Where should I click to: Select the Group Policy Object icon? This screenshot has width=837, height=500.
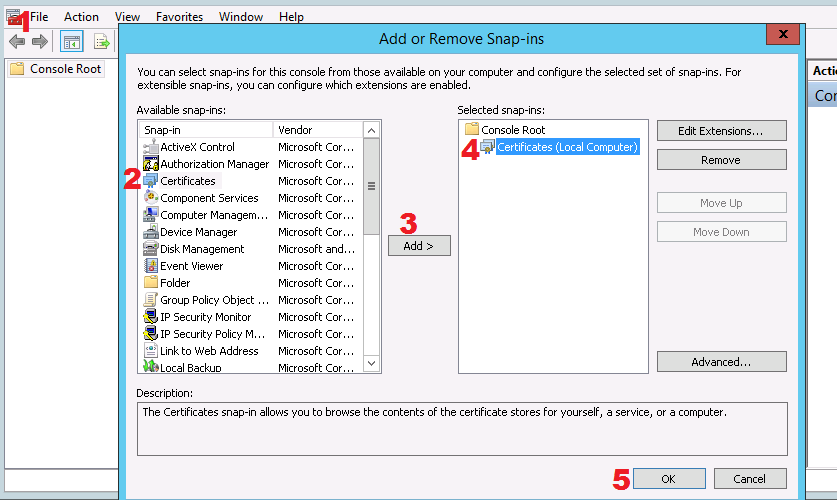151,300
